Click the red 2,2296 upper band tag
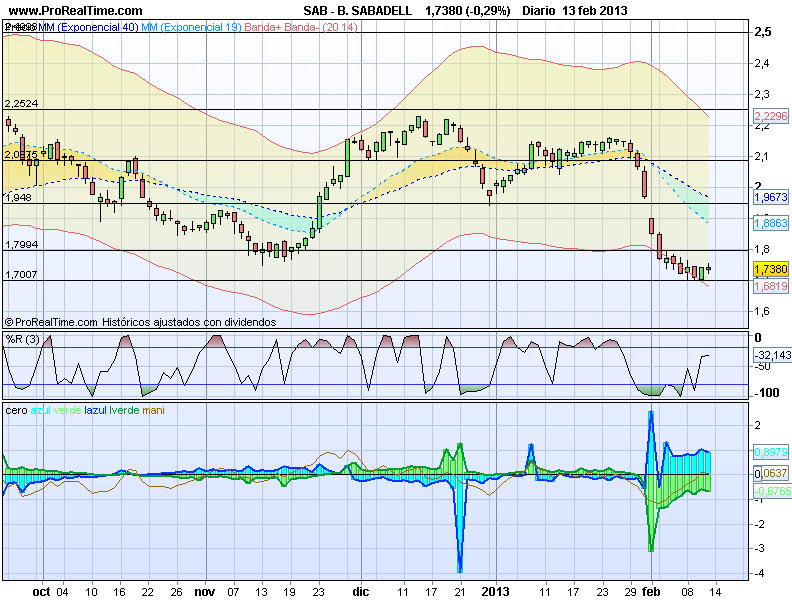Image resolution: width=792 pixels, height=605 pixels. pyautogui.click(x=769, y=116)
